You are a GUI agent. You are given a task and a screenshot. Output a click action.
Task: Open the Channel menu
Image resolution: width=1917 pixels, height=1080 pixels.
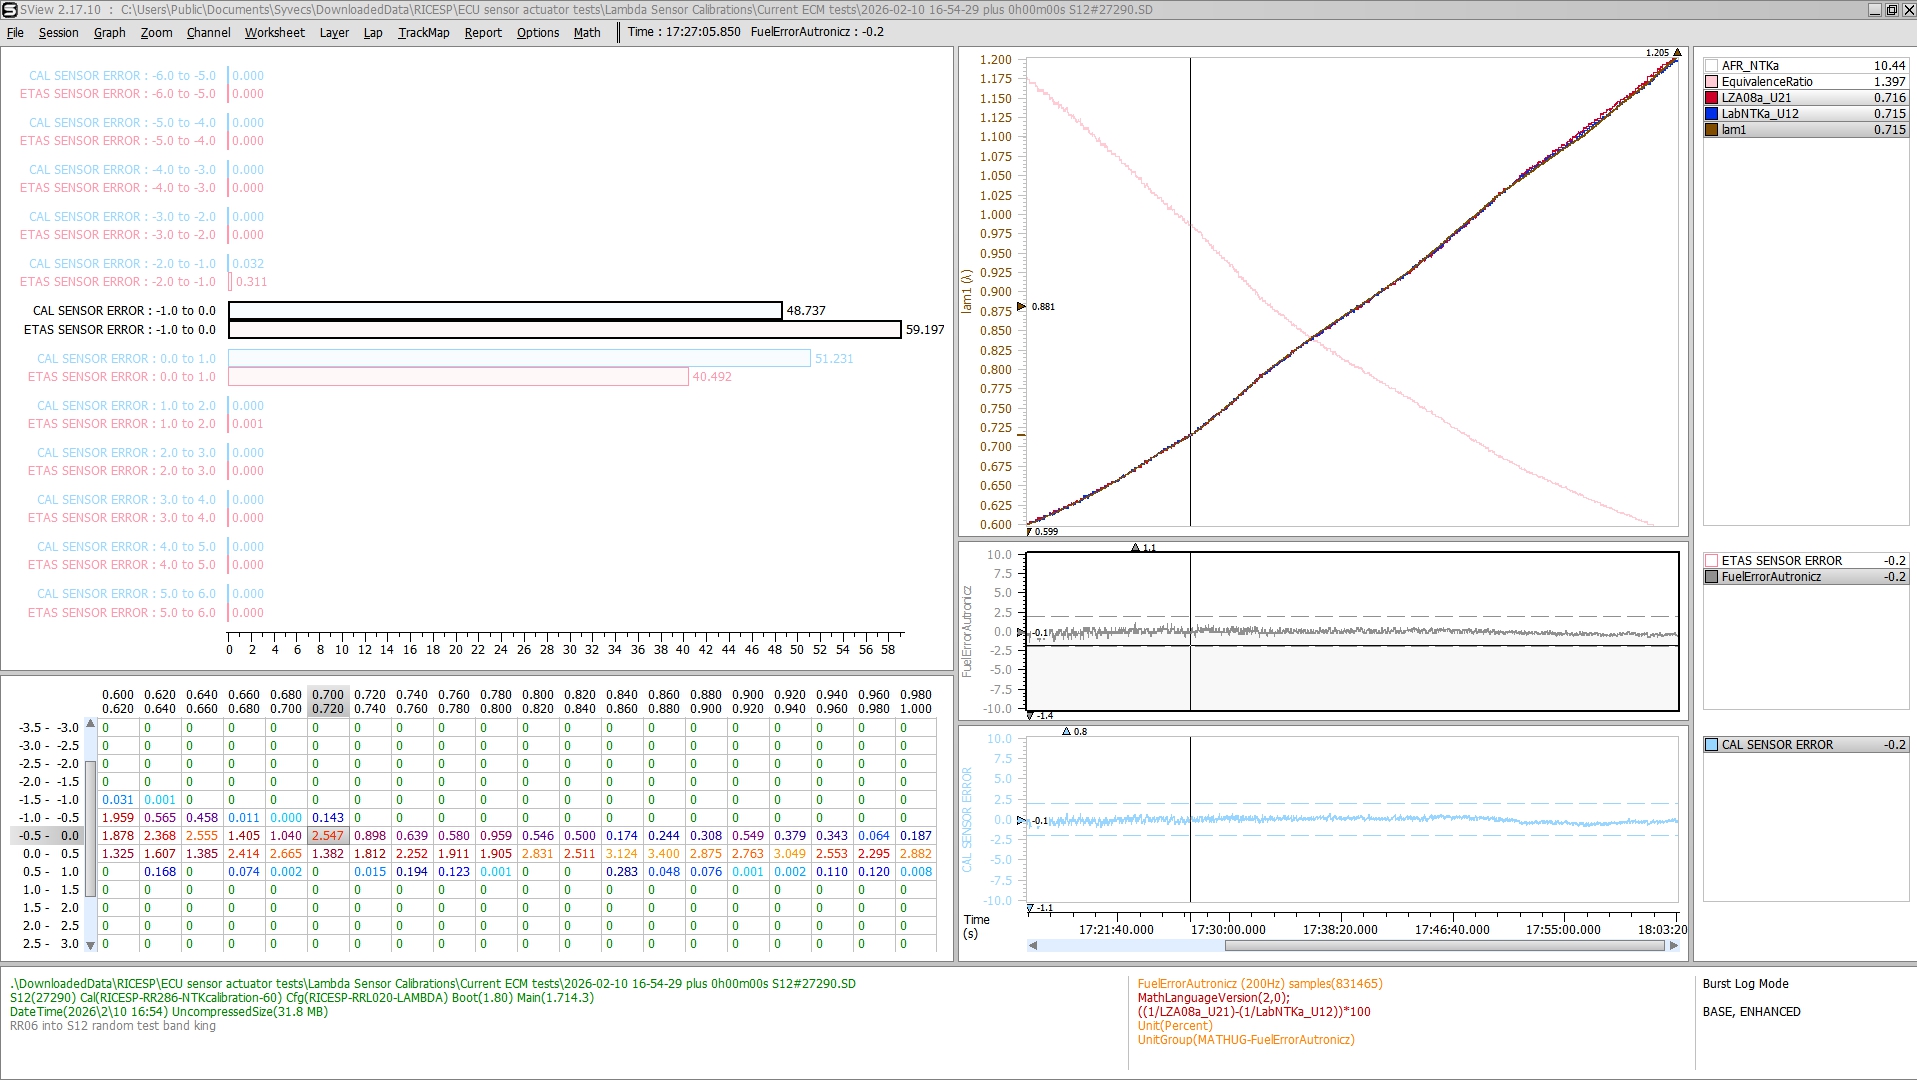pyautogui.click(x=208, y=32)
